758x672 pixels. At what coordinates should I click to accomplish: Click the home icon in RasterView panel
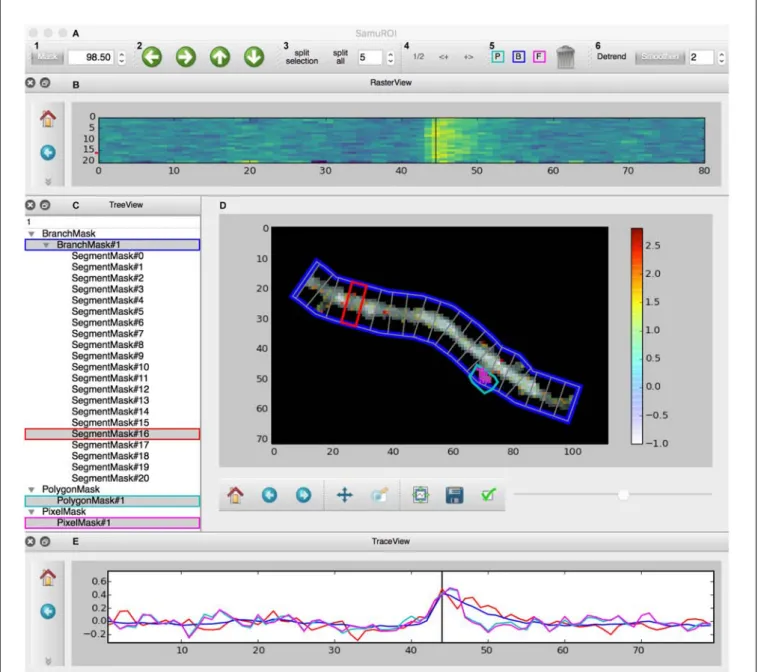coord(48,118)
